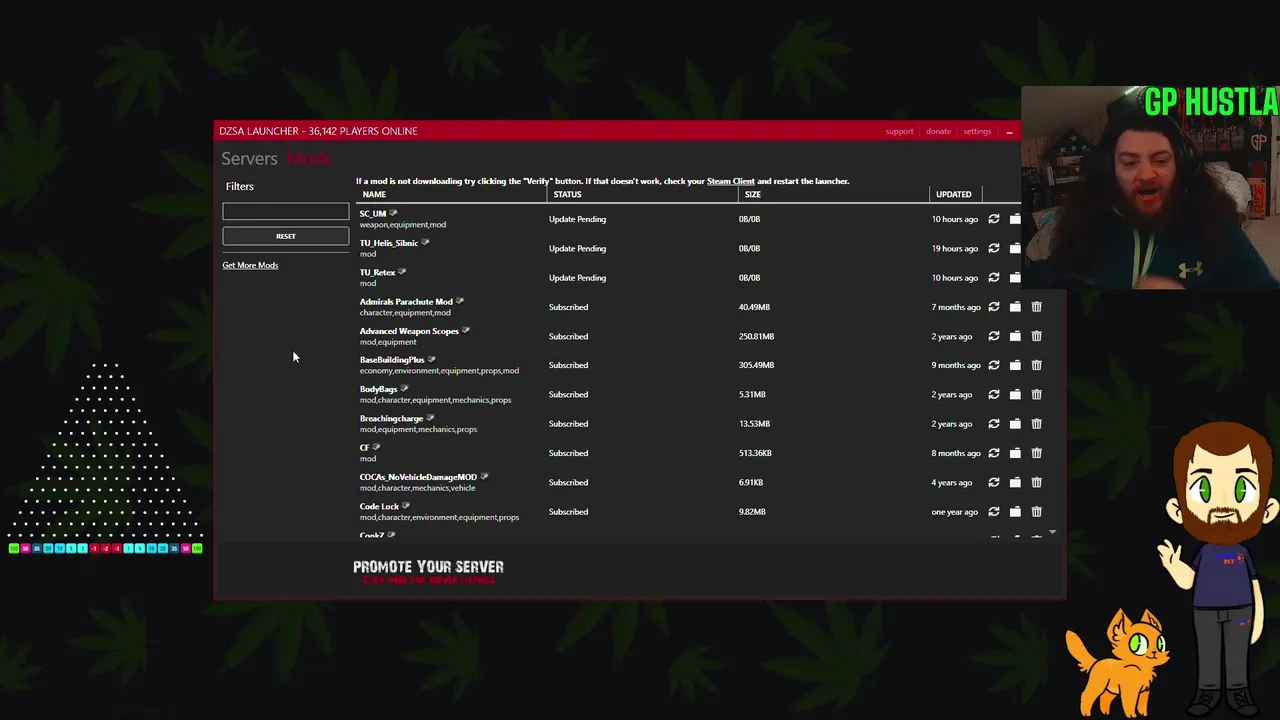The height and width of the screenshot is (720, 1280).
Task: Click the refresh icon for TU_Helis_Sibnic
Action: (993, 248)
